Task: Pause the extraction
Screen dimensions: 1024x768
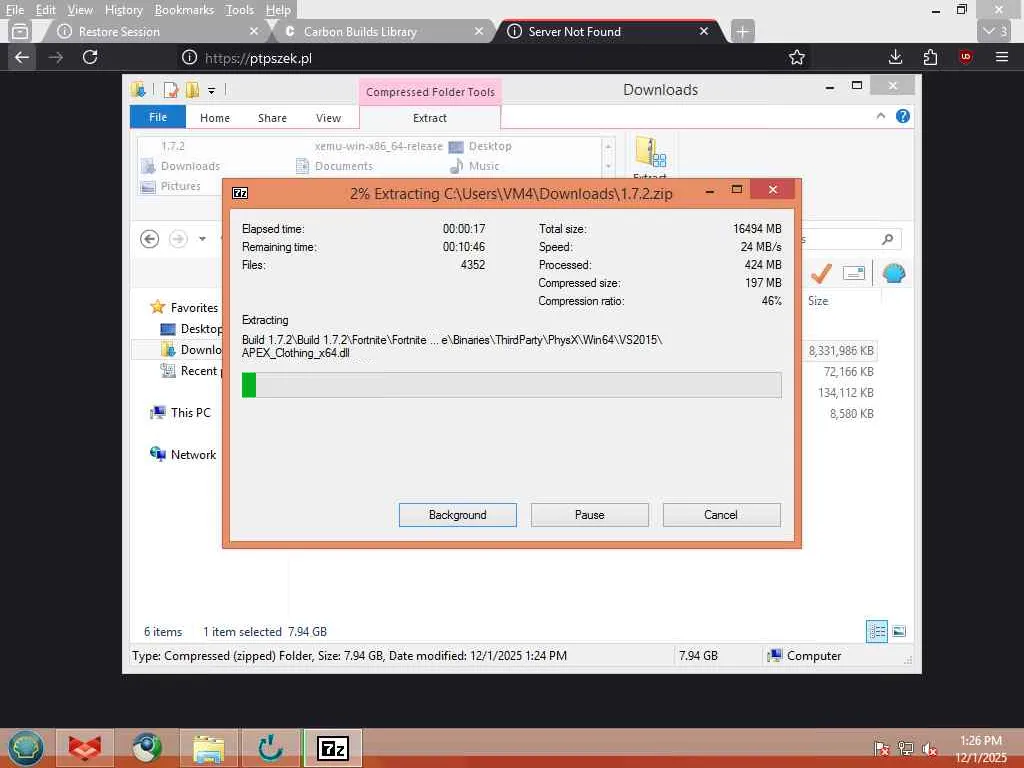Action: (590, 515)
